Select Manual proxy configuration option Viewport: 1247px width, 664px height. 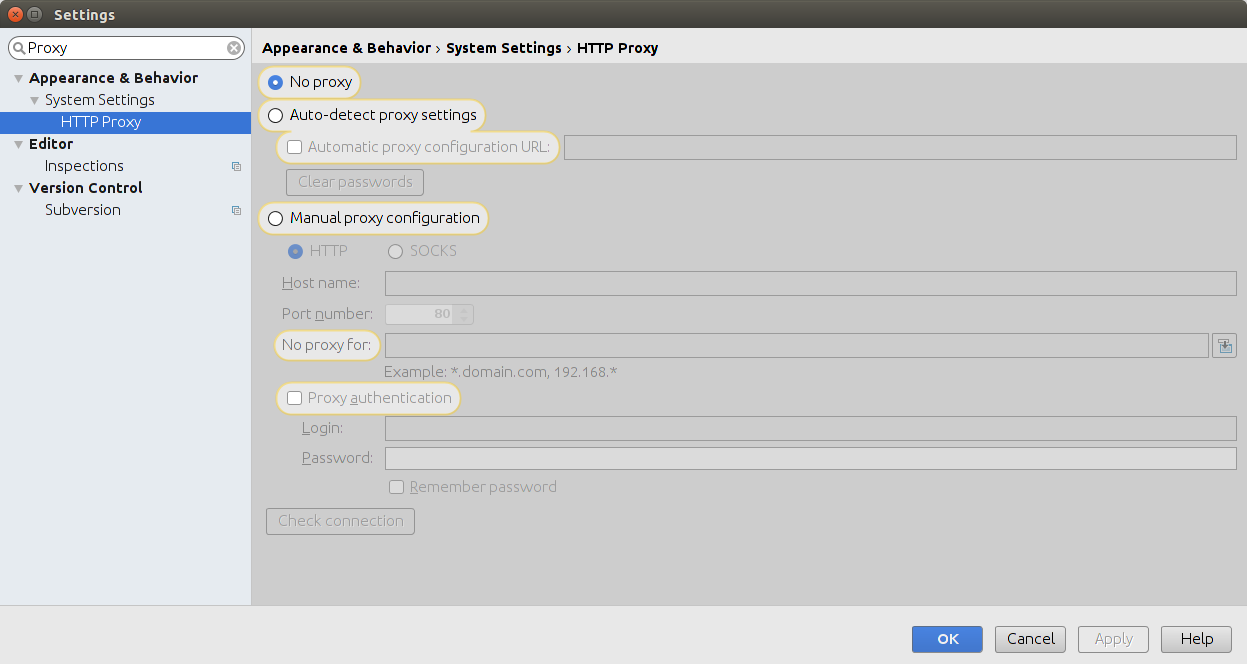275,218
